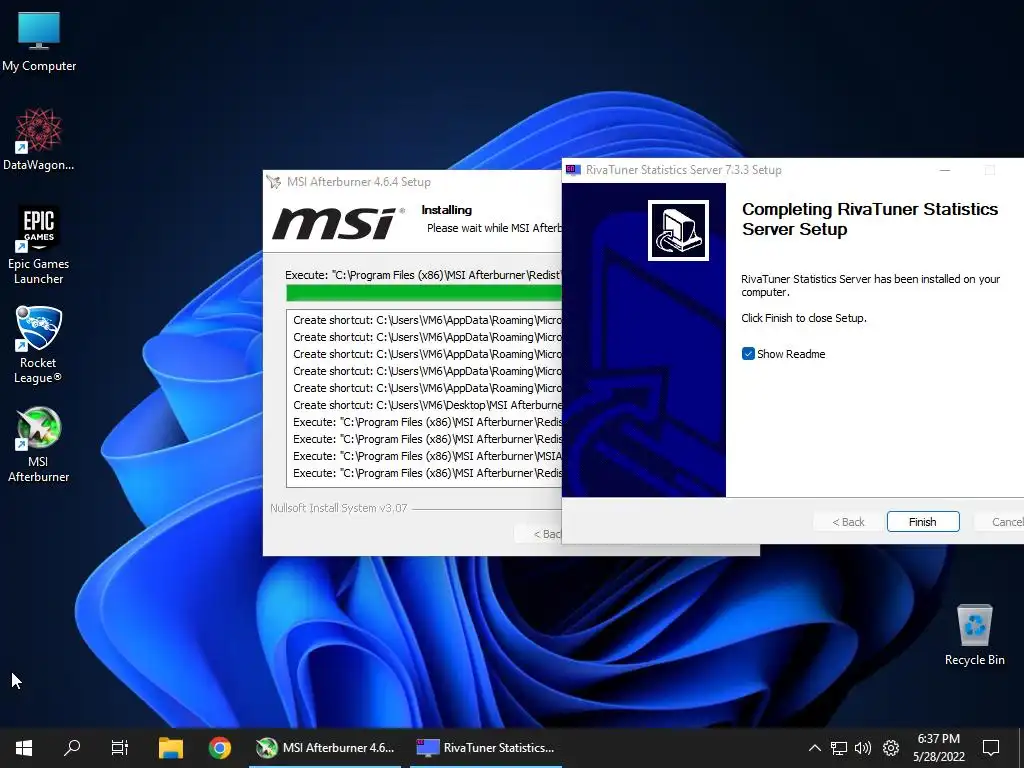Open Task View in the taskbar
Image resolution: width=1024 pixels, height=768 pixels.
point(120,748)
